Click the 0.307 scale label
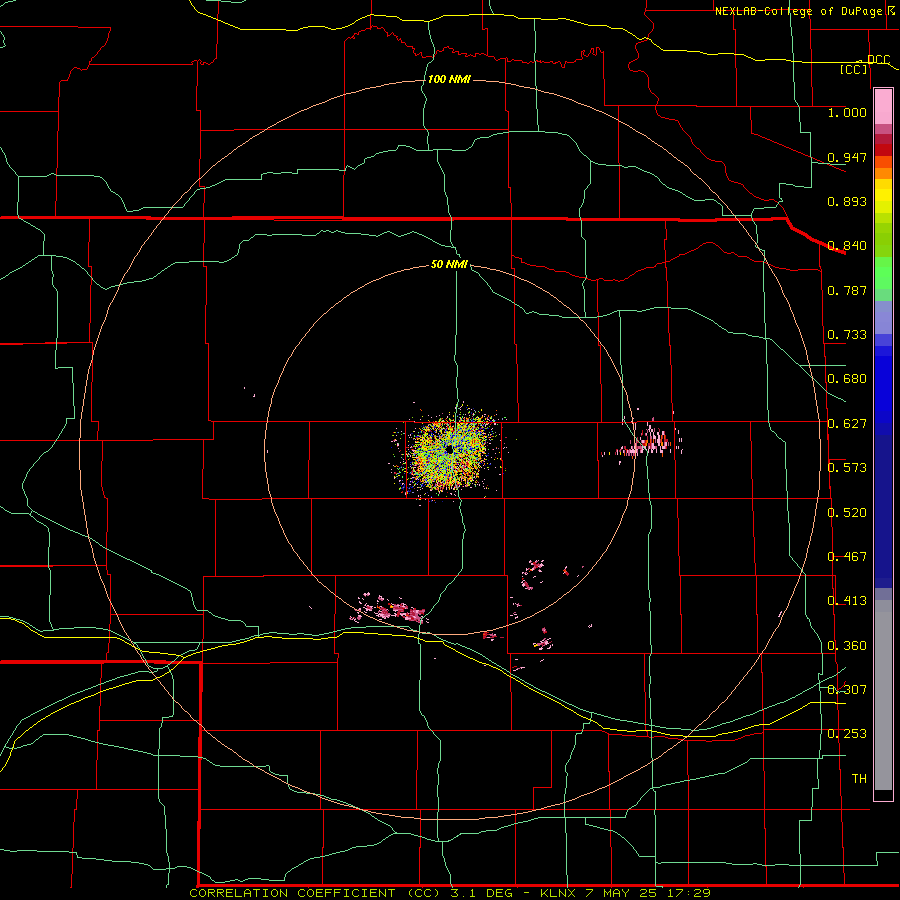900x900 pixels. (x=847, y=690)
